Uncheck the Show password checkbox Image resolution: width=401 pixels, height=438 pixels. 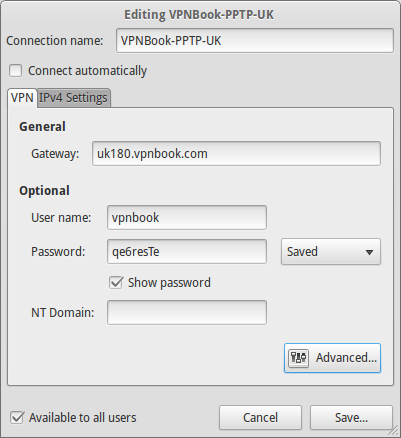click(116, 283)
